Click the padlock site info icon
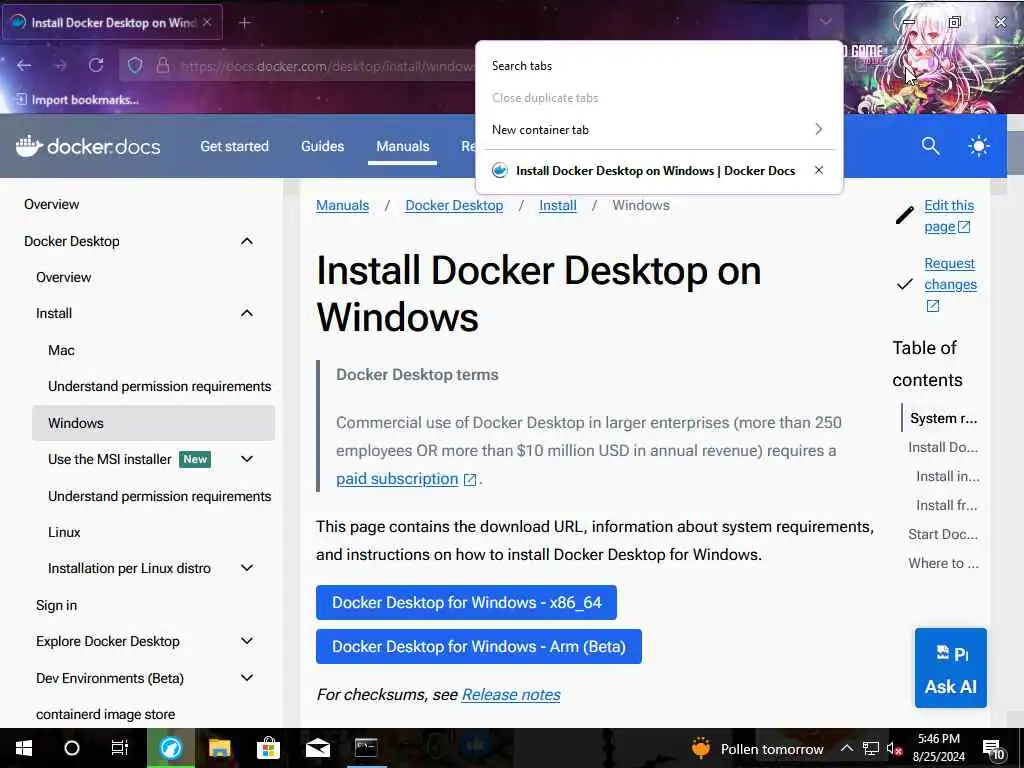 [163, 65]
